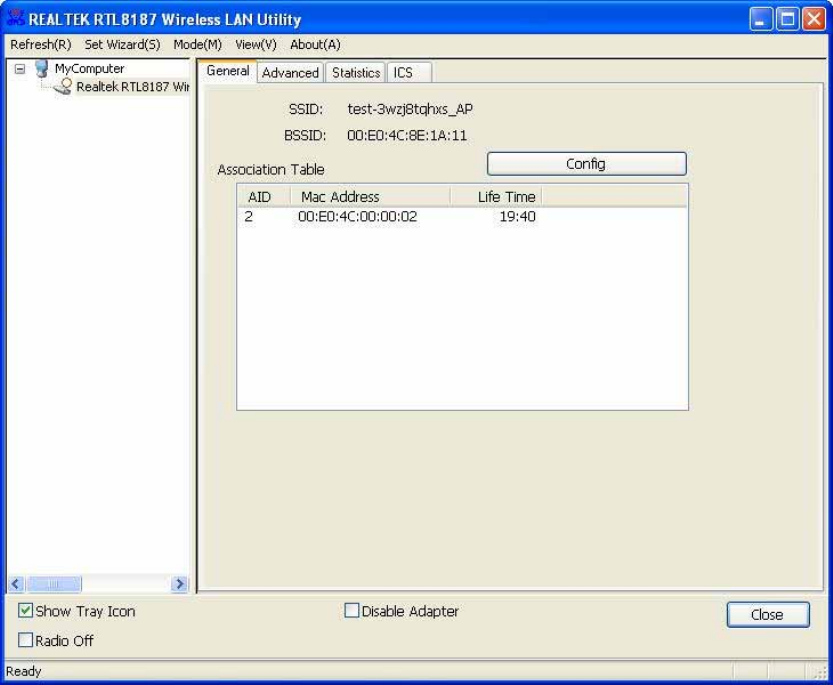Viewport: 833px width, 685px height.
Task: Switch to the ICS tab
Action: [409, 73]
